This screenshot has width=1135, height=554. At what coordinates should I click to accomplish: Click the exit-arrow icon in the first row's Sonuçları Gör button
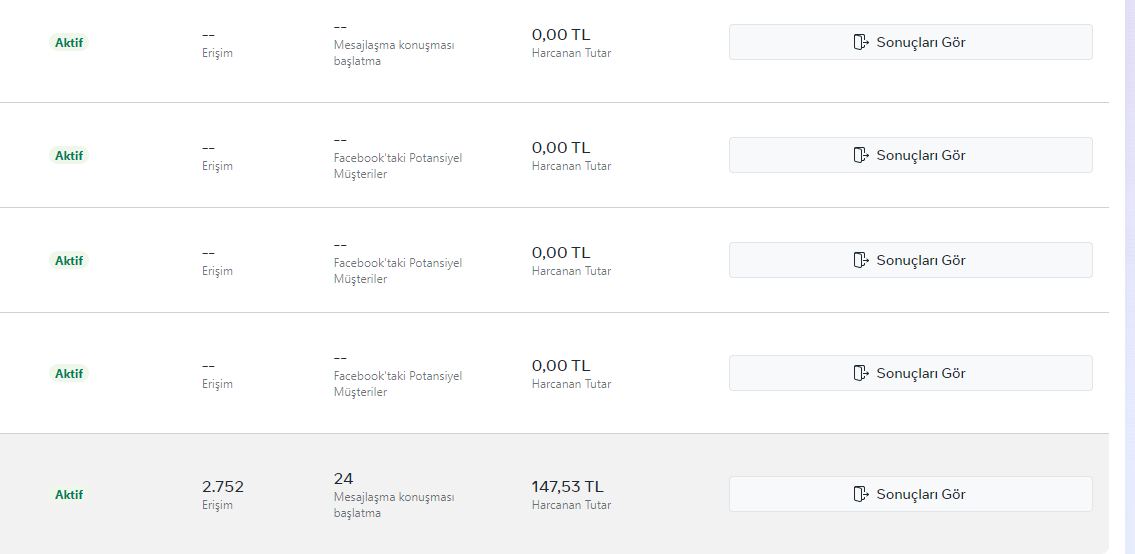click(861, 42)
